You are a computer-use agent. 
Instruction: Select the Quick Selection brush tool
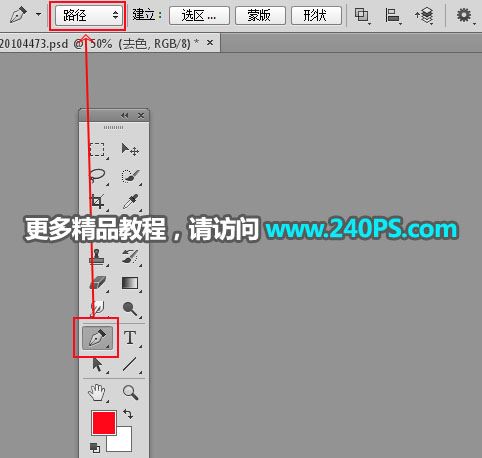point(130,176)
